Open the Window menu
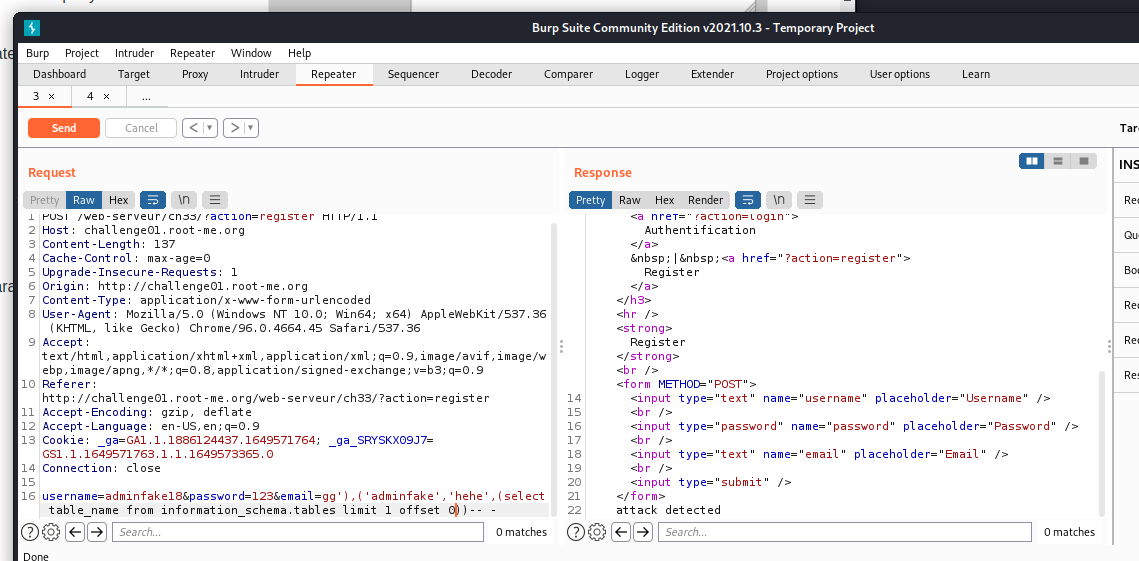1139x561 pixels. click(251, 53)
